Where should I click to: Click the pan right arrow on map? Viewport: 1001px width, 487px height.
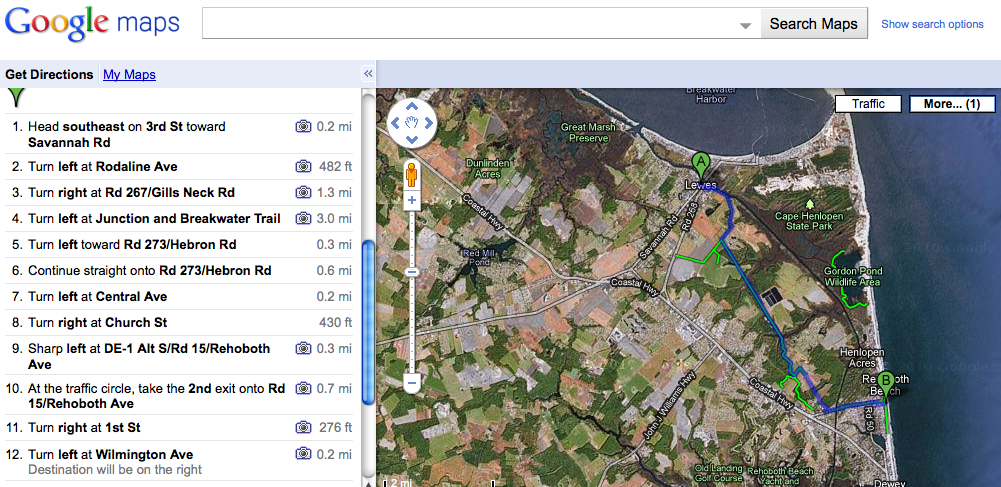coord(428,123)
